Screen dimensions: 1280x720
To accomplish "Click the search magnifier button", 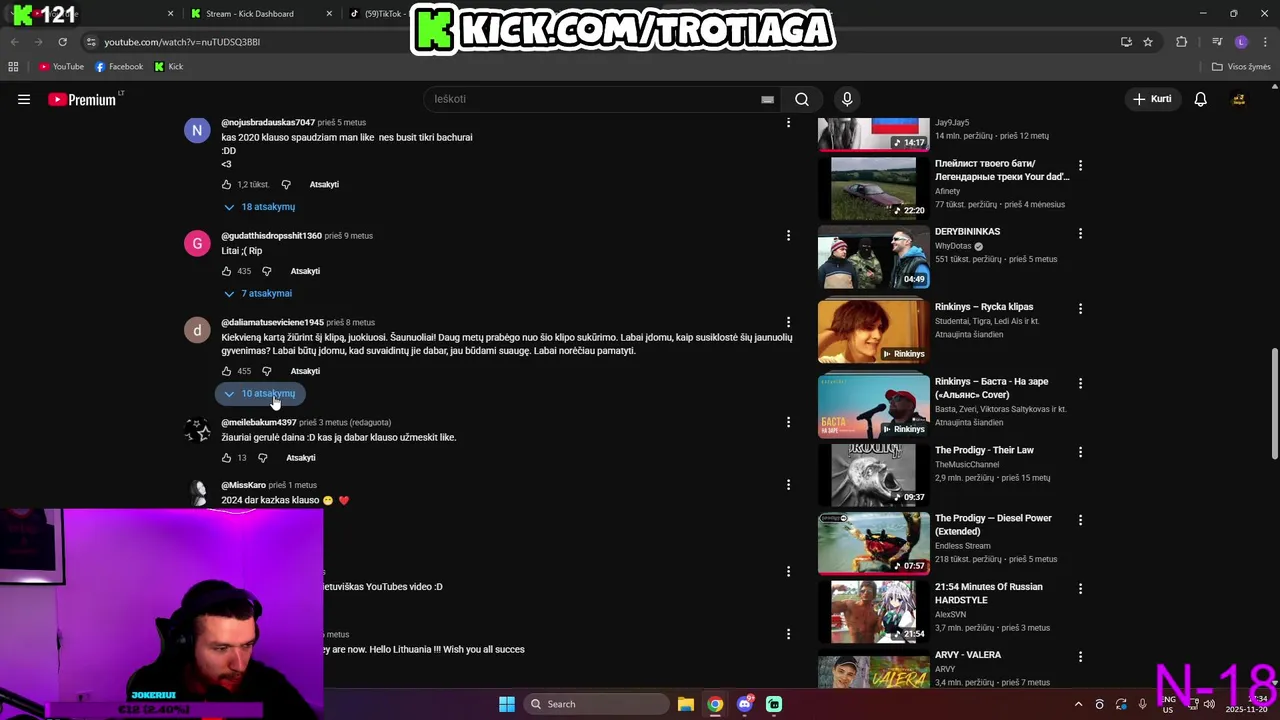I will (x=802, y=99).
